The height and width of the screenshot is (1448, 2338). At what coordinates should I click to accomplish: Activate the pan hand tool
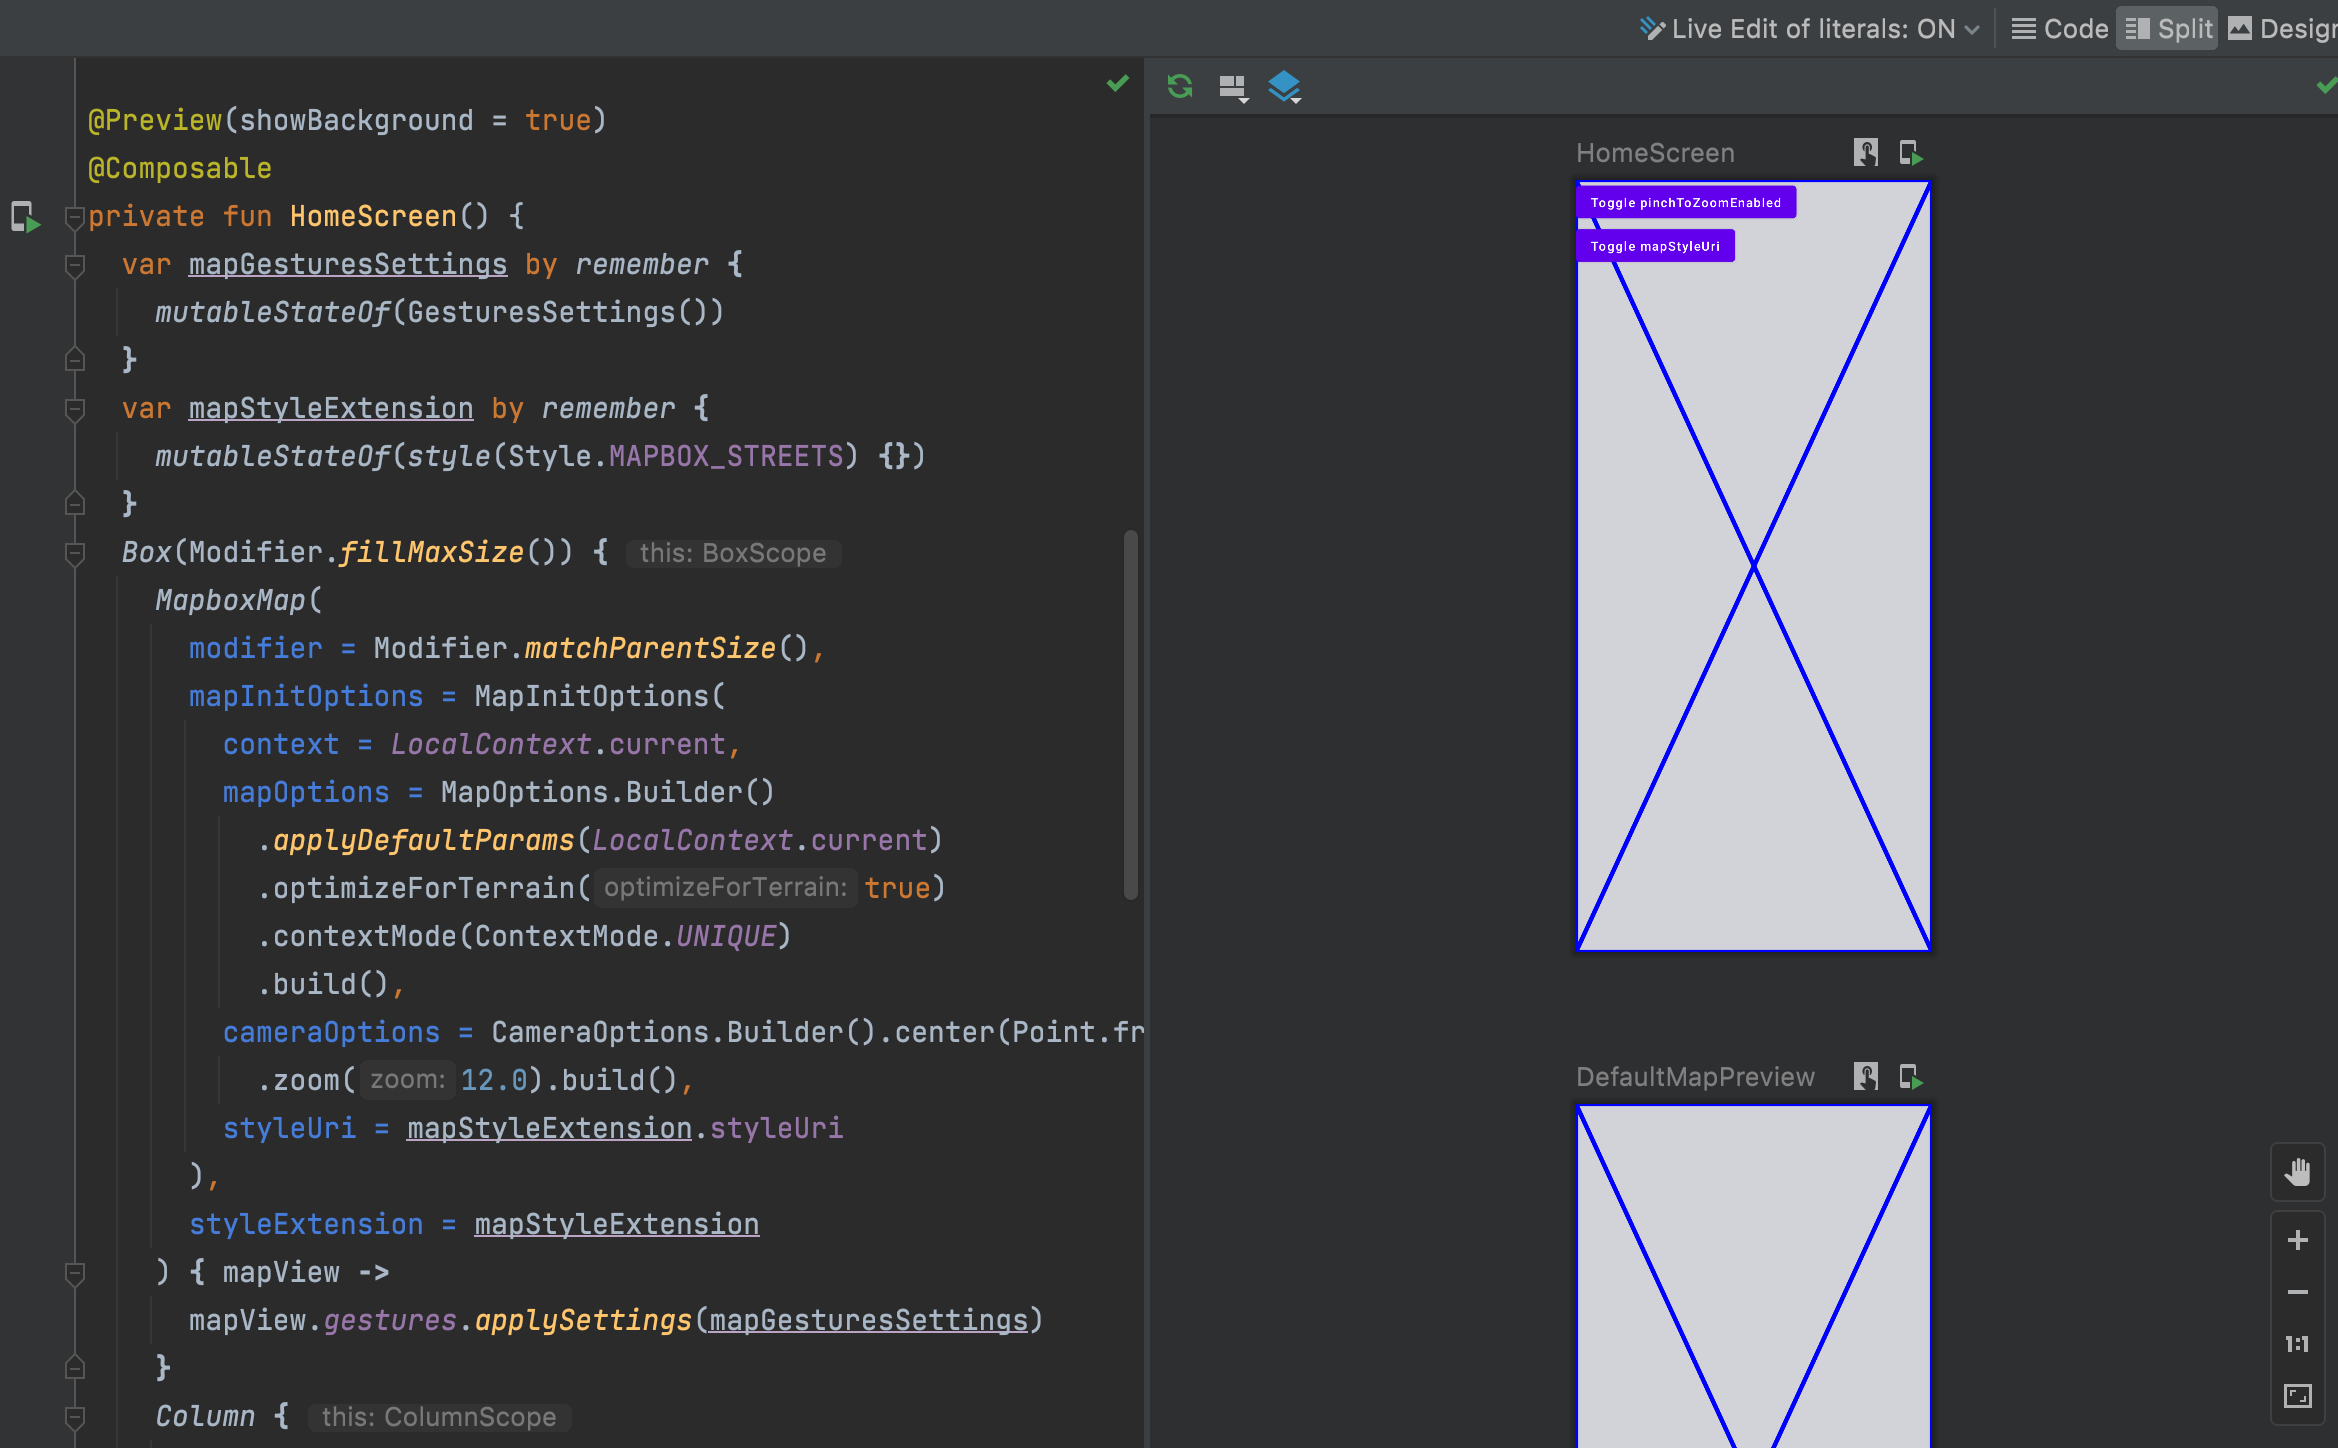[x=2297, y=1171]
